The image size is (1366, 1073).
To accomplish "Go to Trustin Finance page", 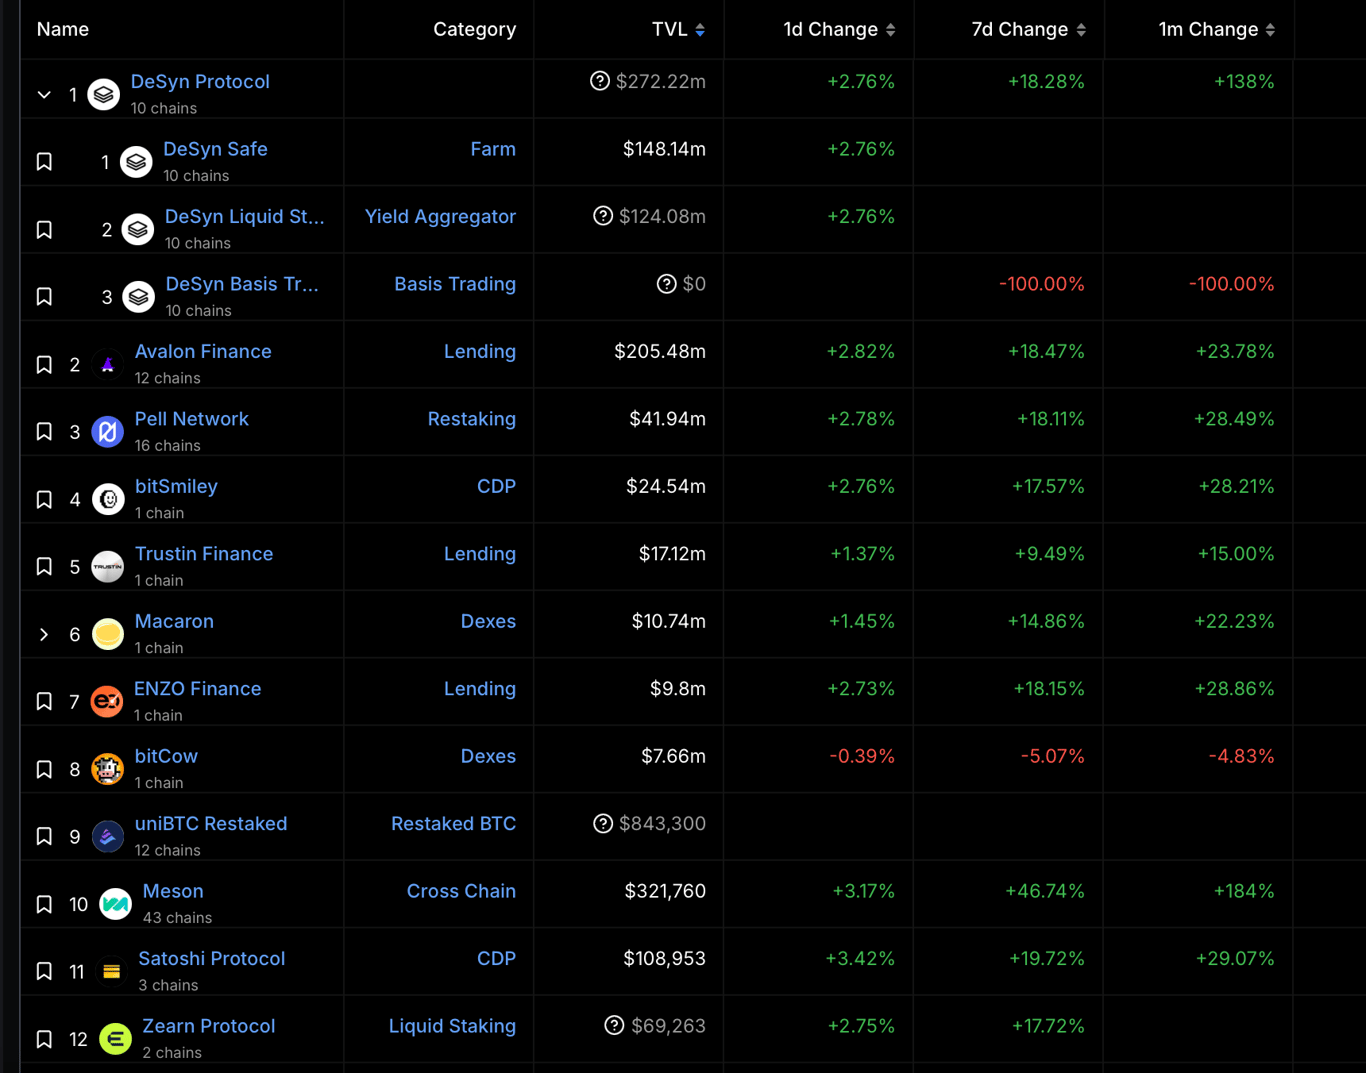I will tap(204, 554).
